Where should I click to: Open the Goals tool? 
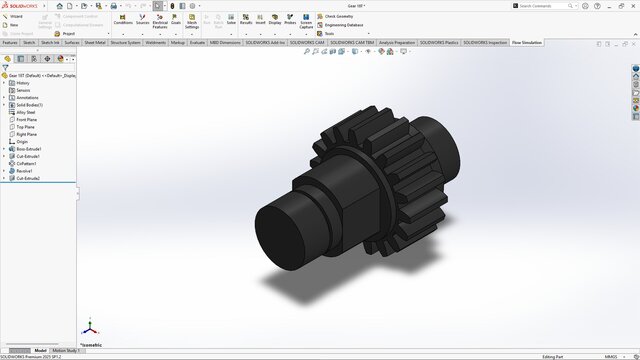click(176, 20)
